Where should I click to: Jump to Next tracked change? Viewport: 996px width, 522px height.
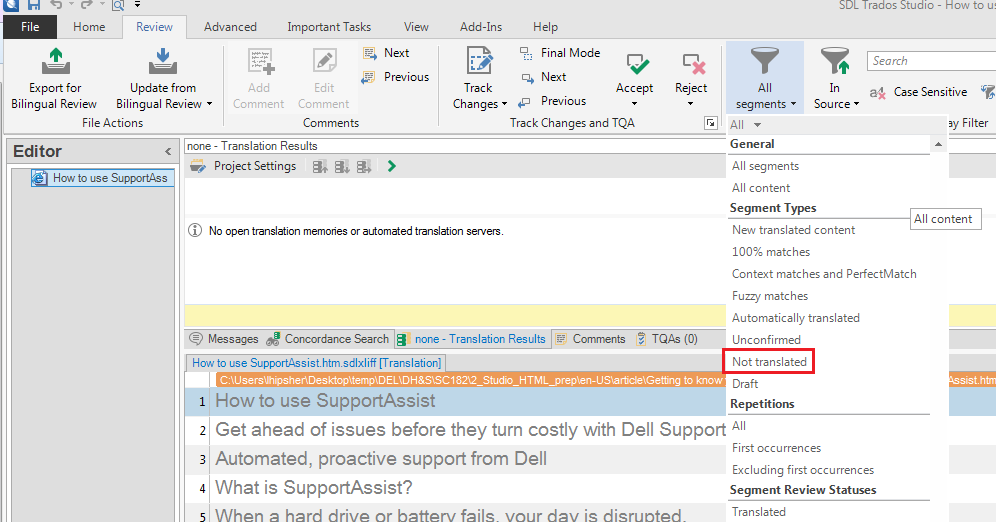pyautogui.click(x=543, y=77)
